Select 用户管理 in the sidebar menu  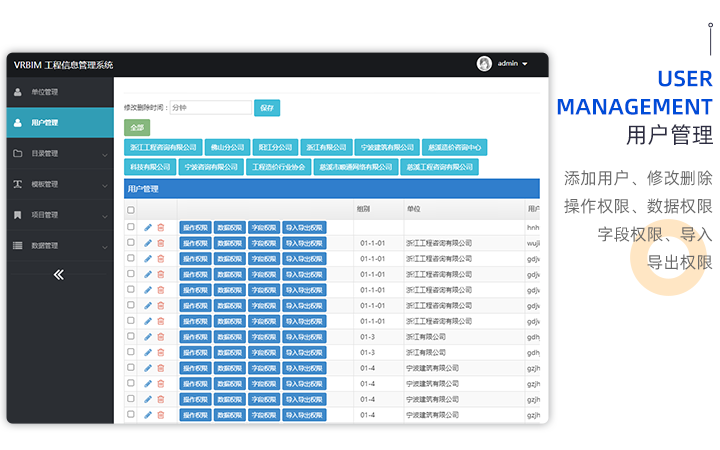click(x=45, y=123)
